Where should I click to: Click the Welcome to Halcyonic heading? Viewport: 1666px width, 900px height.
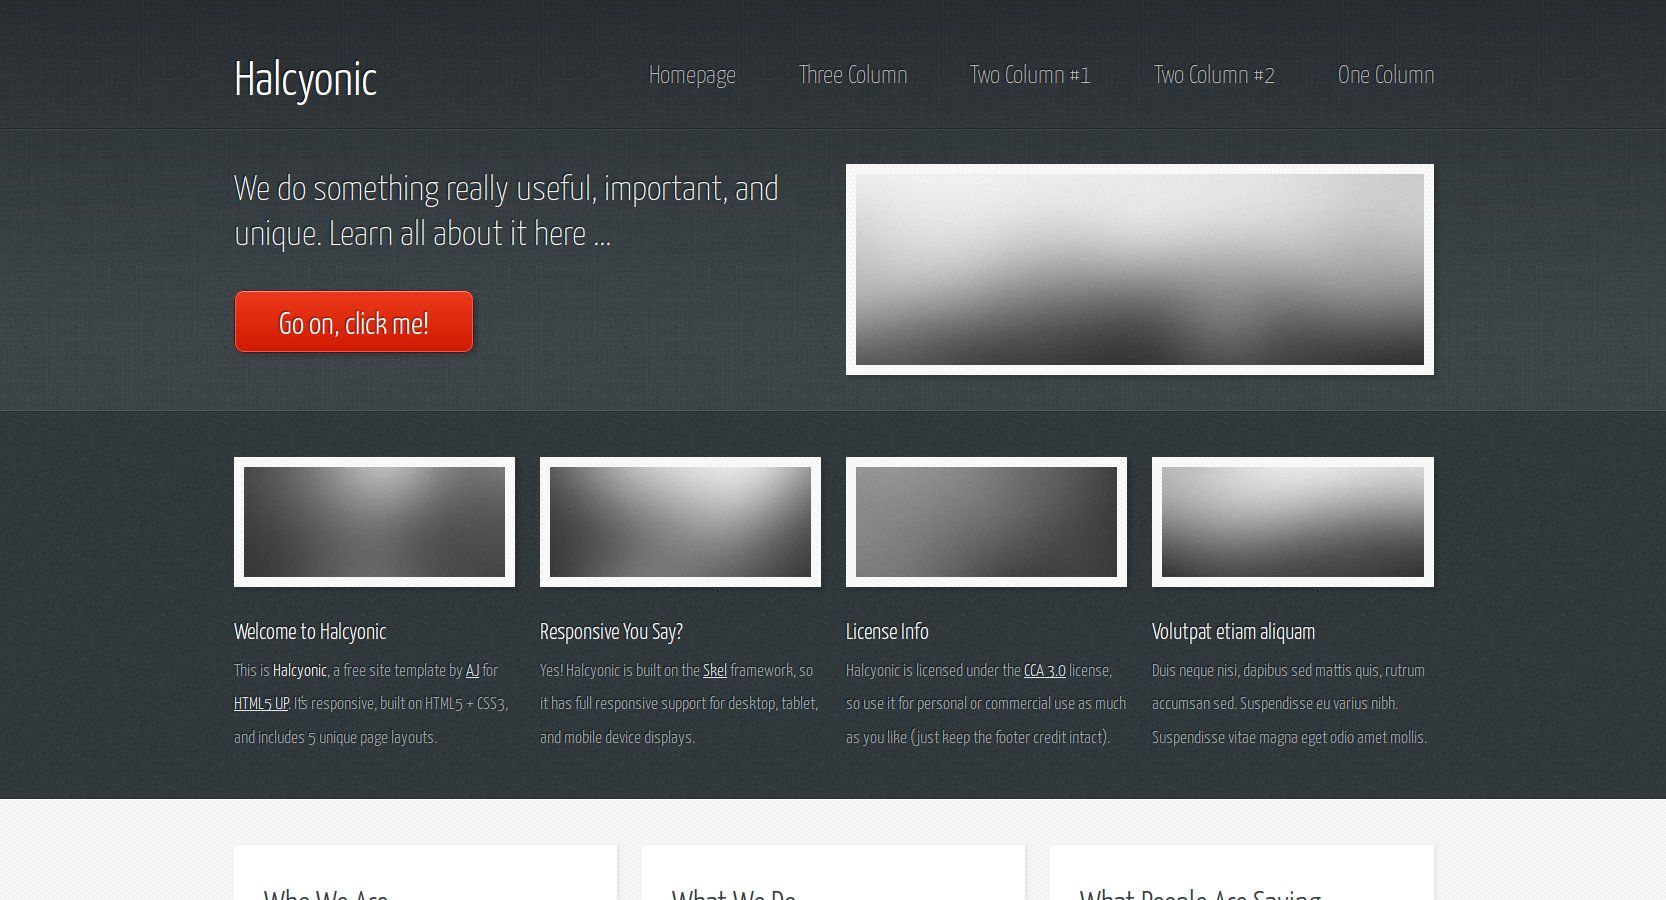coord(310,632)
